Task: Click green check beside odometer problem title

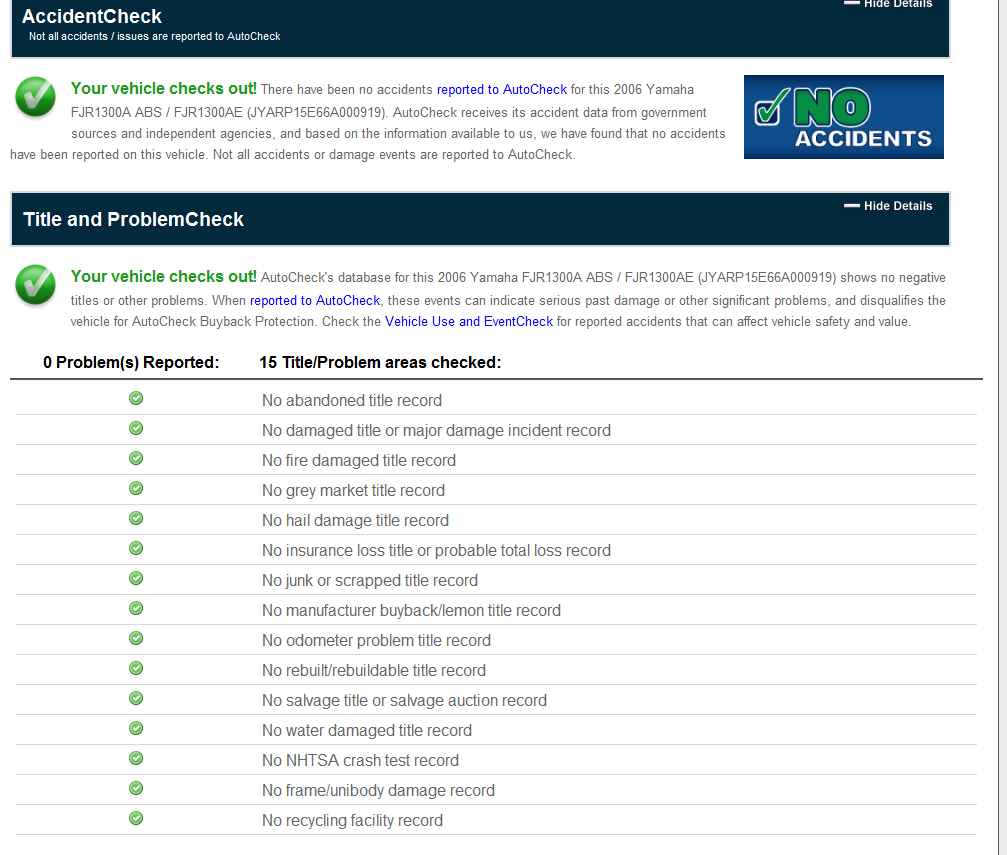Action: 136,638
